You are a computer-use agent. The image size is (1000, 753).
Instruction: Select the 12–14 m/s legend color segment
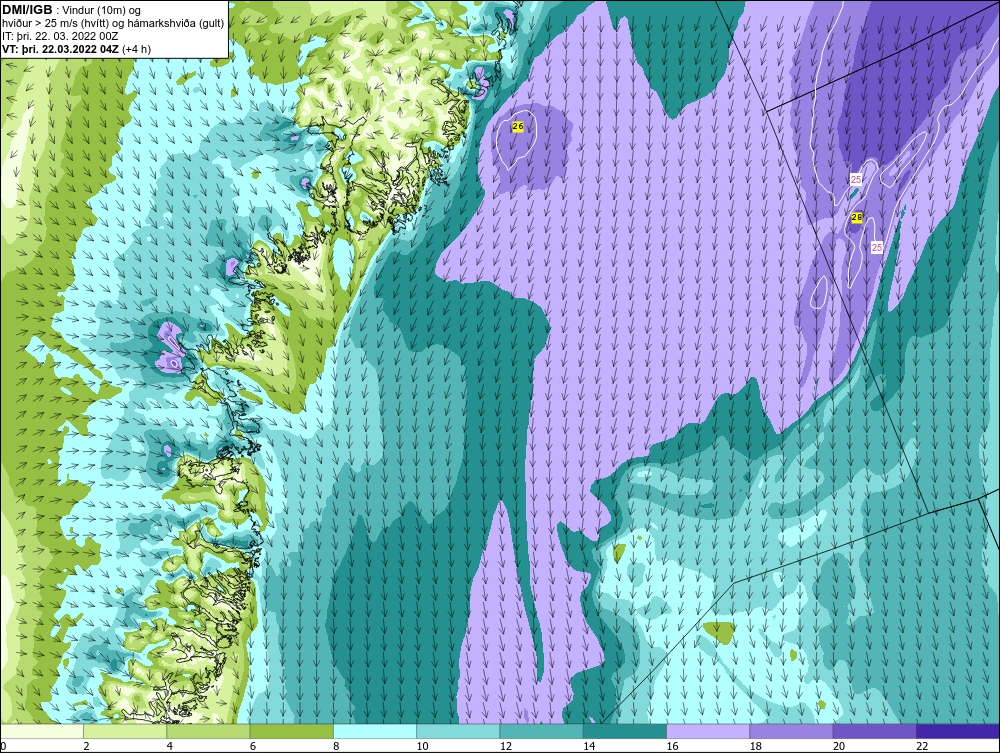click(x=541, y=731)
